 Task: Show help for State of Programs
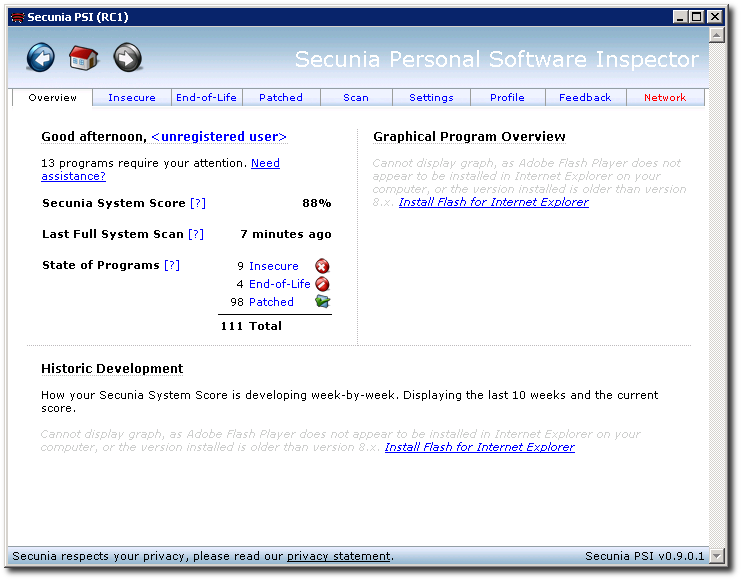(172, 265)
